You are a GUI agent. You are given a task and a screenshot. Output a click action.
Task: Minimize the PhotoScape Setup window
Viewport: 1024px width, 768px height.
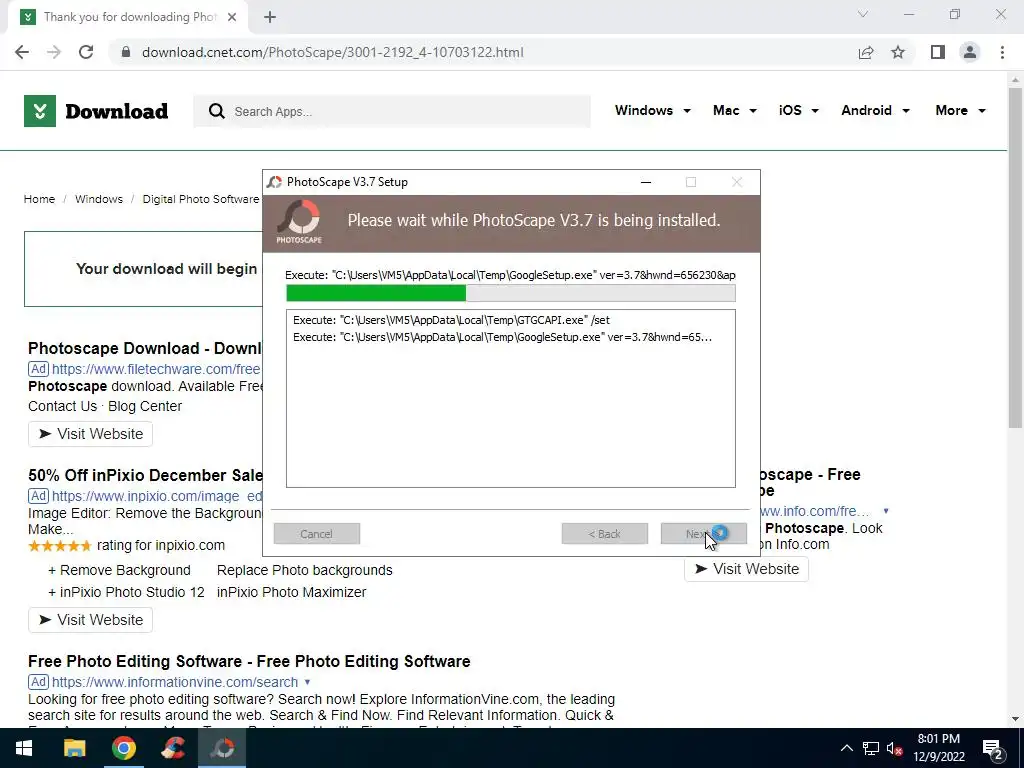646,182
